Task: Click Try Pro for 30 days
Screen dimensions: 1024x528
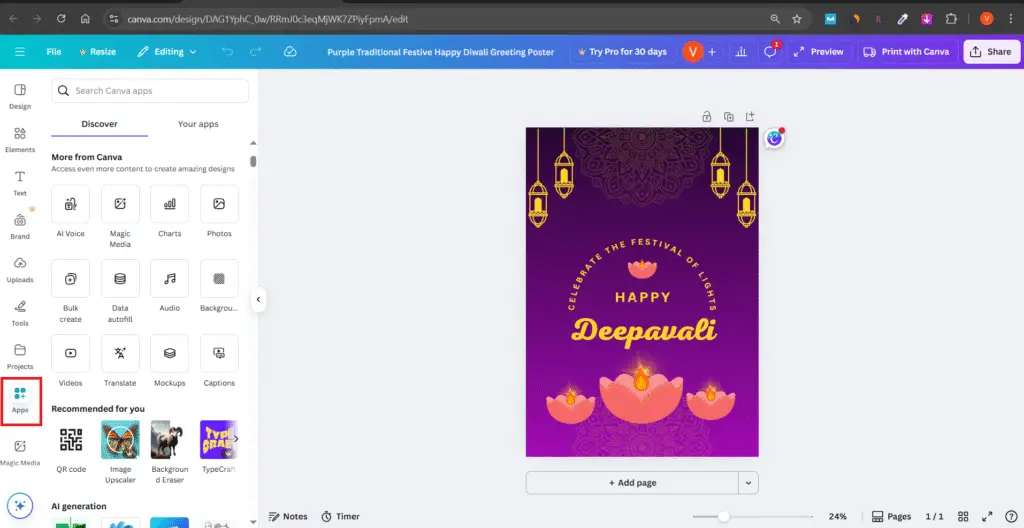Action: click(622, 52)
